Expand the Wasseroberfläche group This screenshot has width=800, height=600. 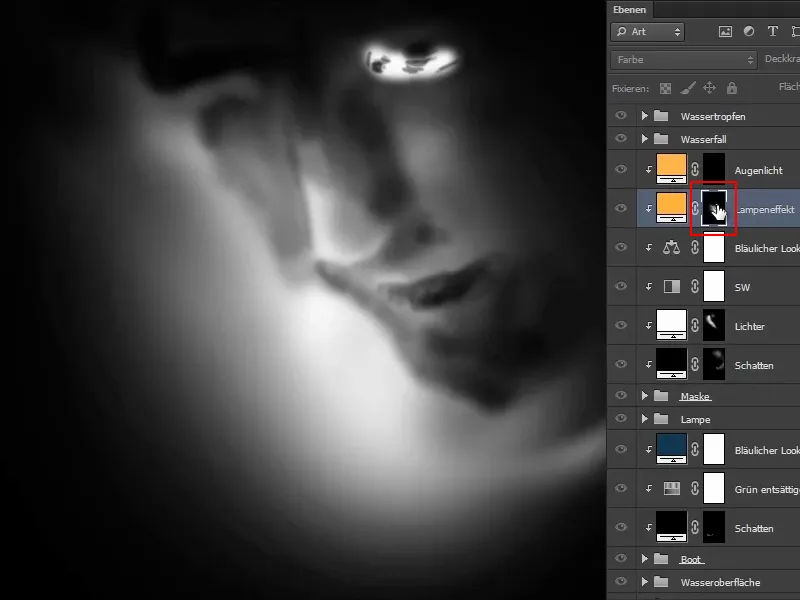pyautogui.click(x=644, y=582)
